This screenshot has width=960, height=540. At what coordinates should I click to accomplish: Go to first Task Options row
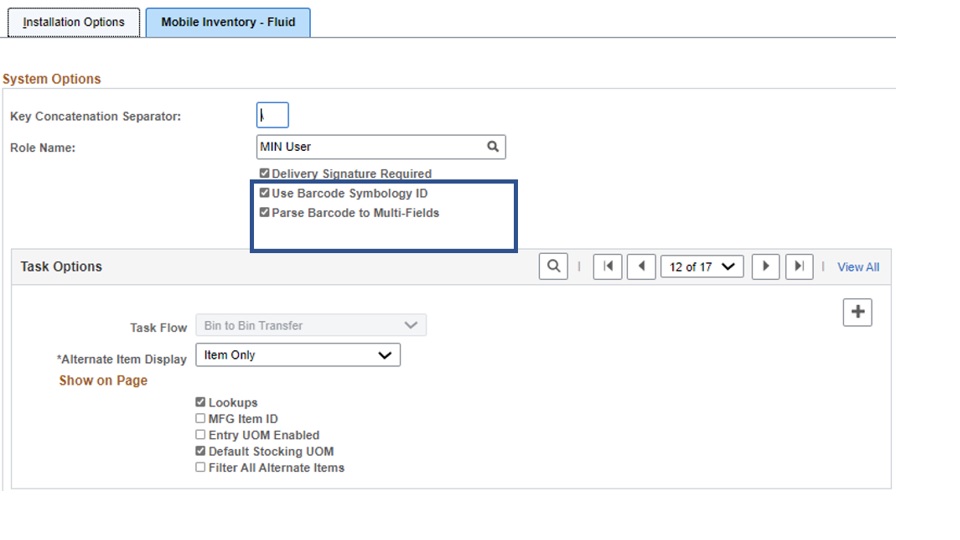(607, 267)
